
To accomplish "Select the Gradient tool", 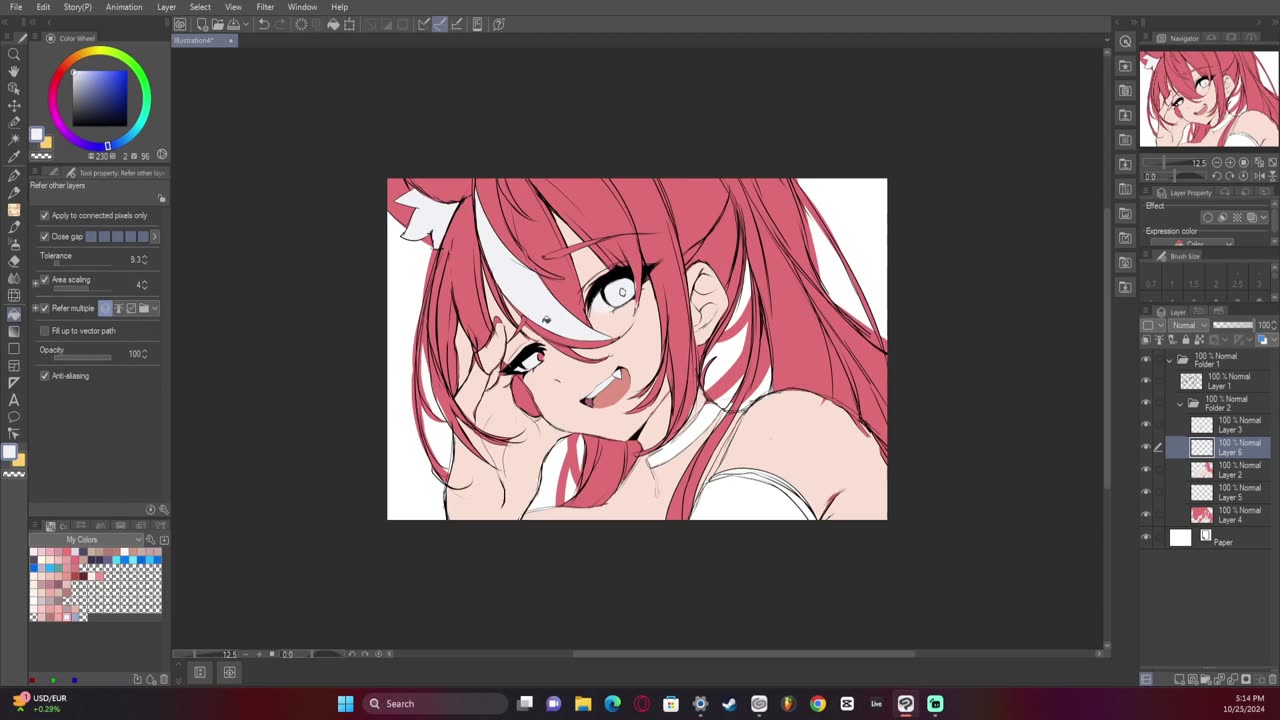I will (x=14, y=331).
